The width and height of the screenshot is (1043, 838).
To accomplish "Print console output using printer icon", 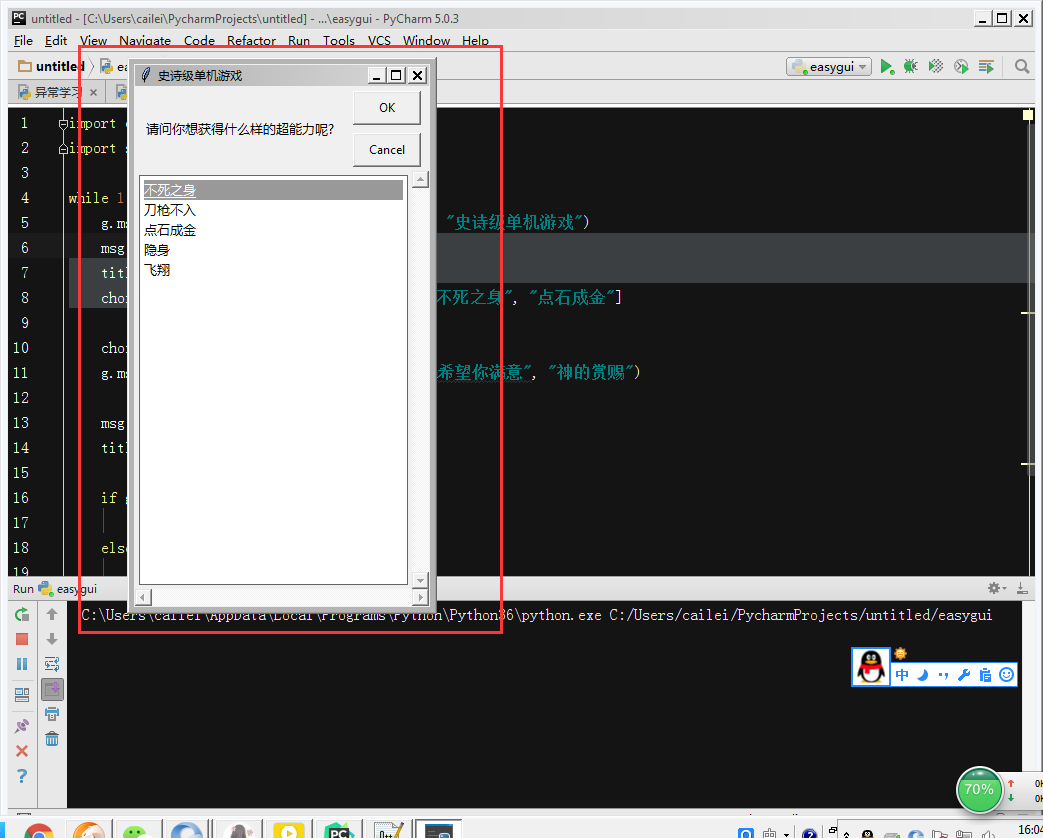I will tap(52, 714).
